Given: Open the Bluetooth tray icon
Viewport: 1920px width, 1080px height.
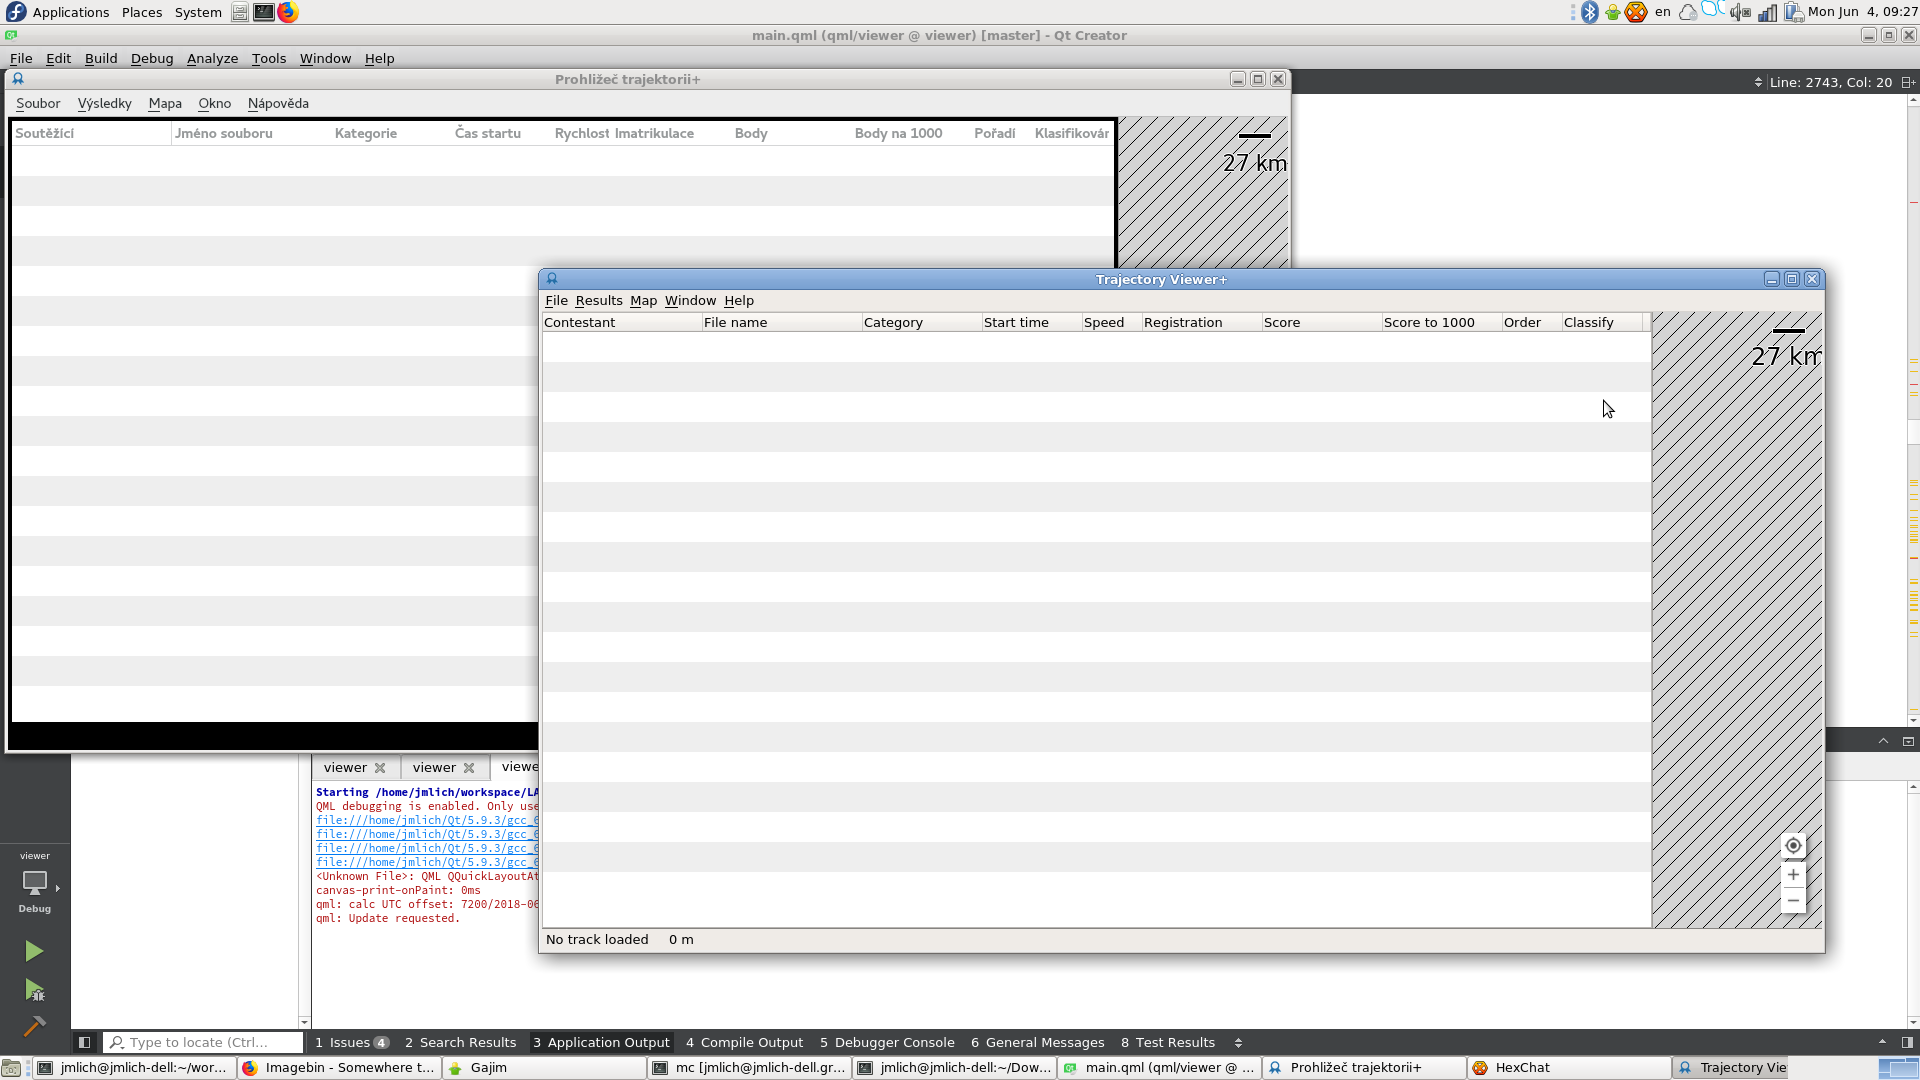Looking at the screenshot, I should coord(1590,12).
